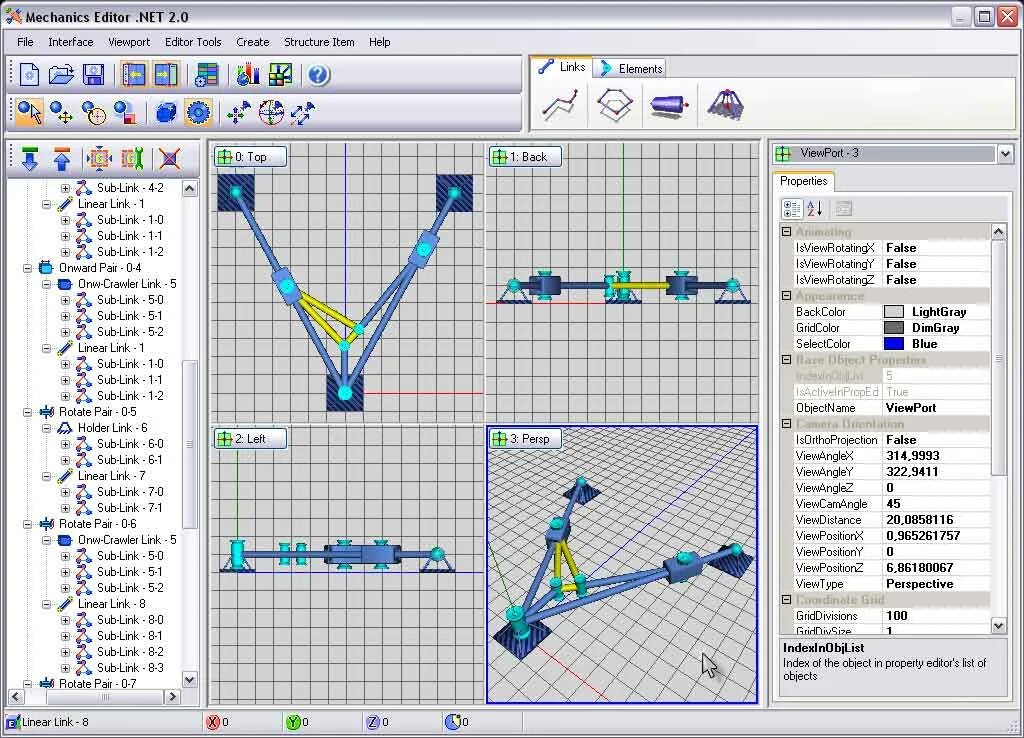The image size is (1024, 738).
Task: Click the Open file folder icon
Action: pos(61,74)
